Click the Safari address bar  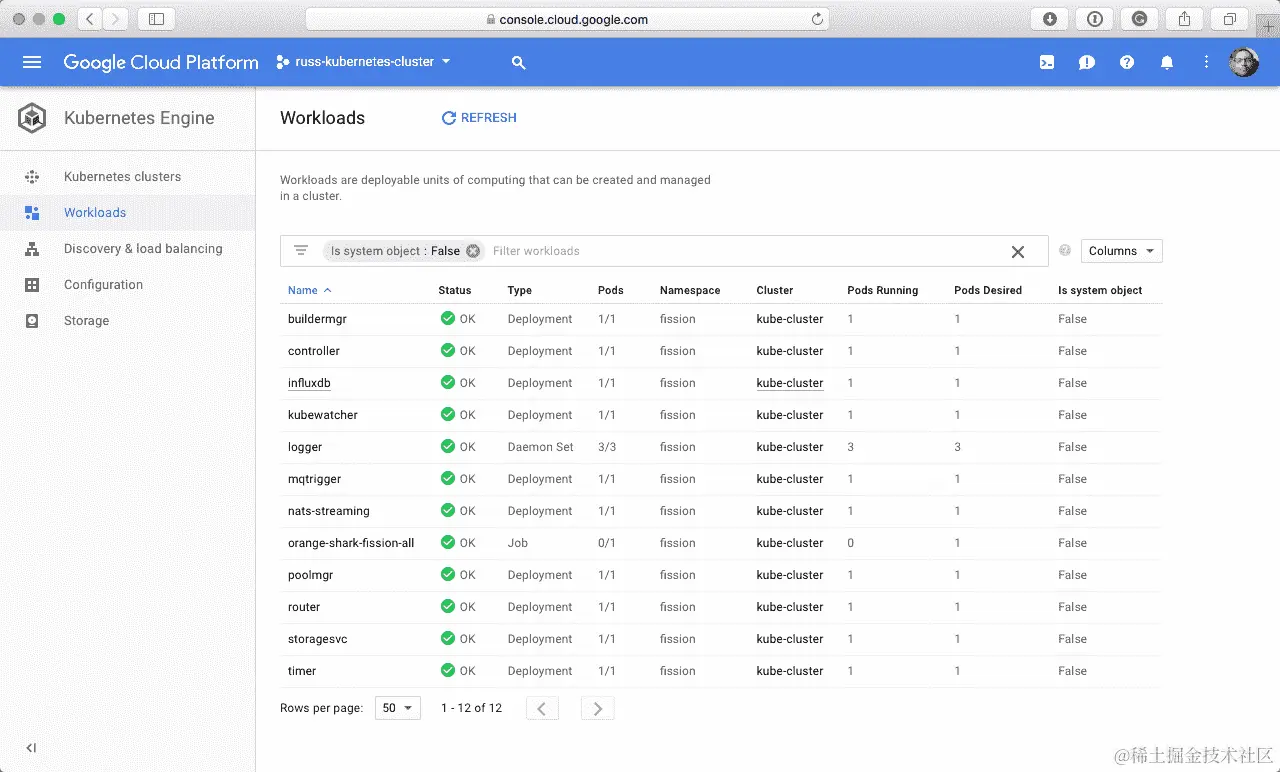[x=569, y=19]
